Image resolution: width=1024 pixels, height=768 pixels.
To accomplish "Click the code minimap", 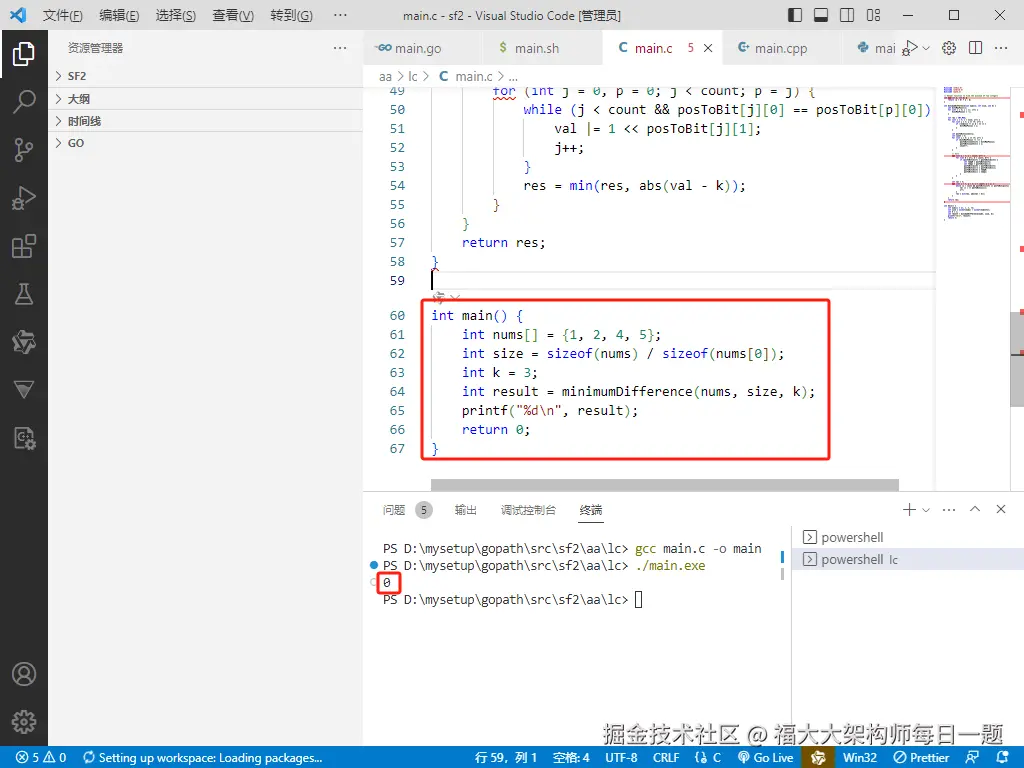I will tap(977, 153).
